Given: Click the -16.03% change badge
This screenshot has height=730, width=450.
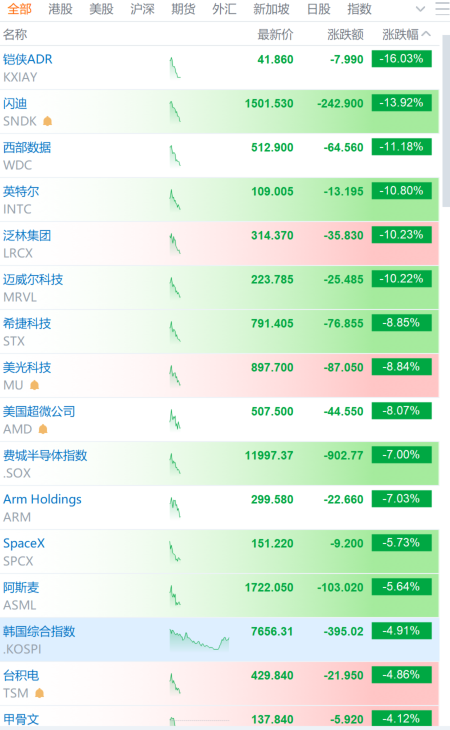Looking at the screenshot, I should coord(402,59).
